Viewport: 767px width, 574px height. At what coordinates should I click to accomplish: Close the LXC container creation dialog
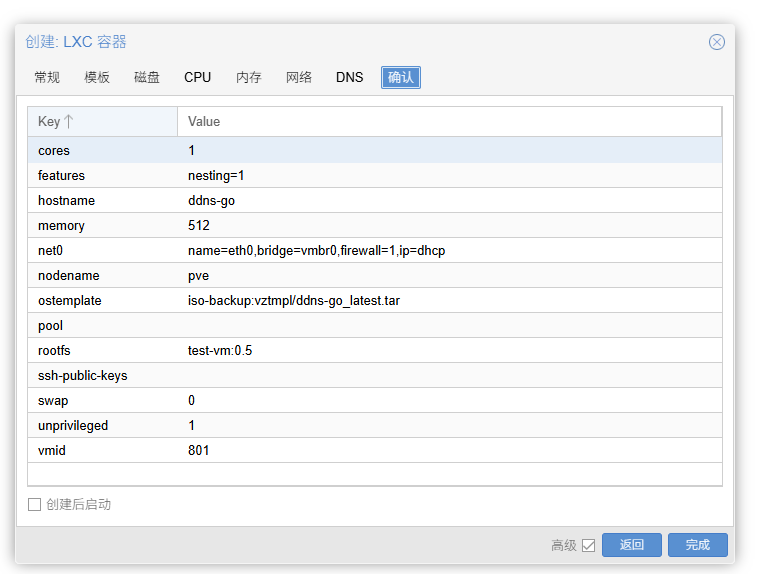tap(716, 42)
